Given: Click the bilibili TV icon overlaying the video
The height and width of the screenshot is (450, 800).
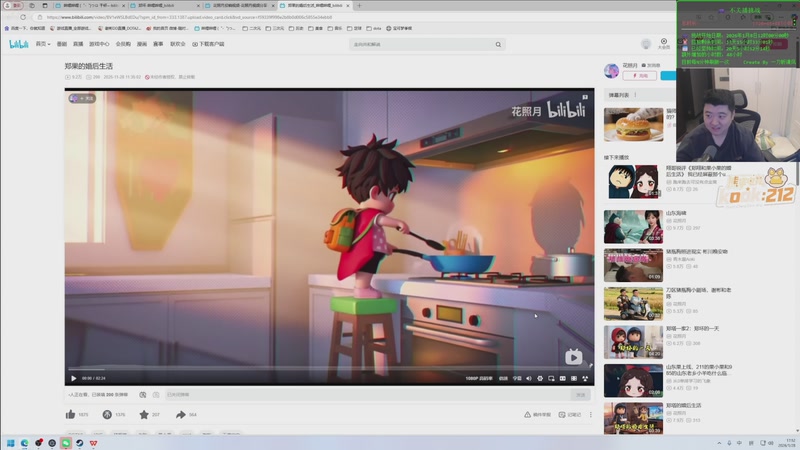Looking at the screenshot, I should (573, 357).
